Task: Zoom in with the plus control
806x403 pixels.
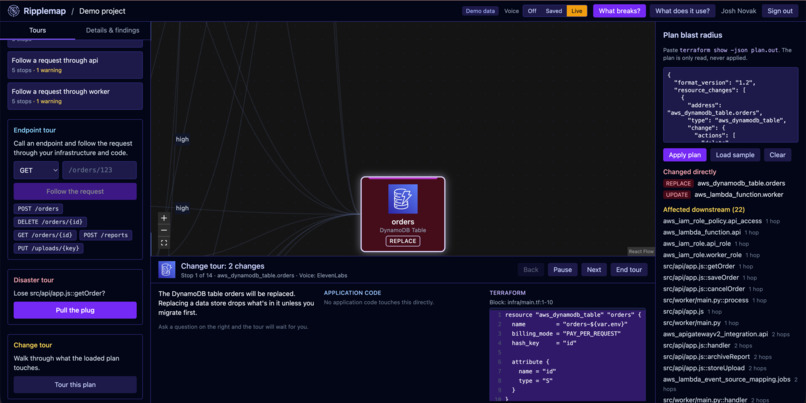Action: (x=164, y=218)
